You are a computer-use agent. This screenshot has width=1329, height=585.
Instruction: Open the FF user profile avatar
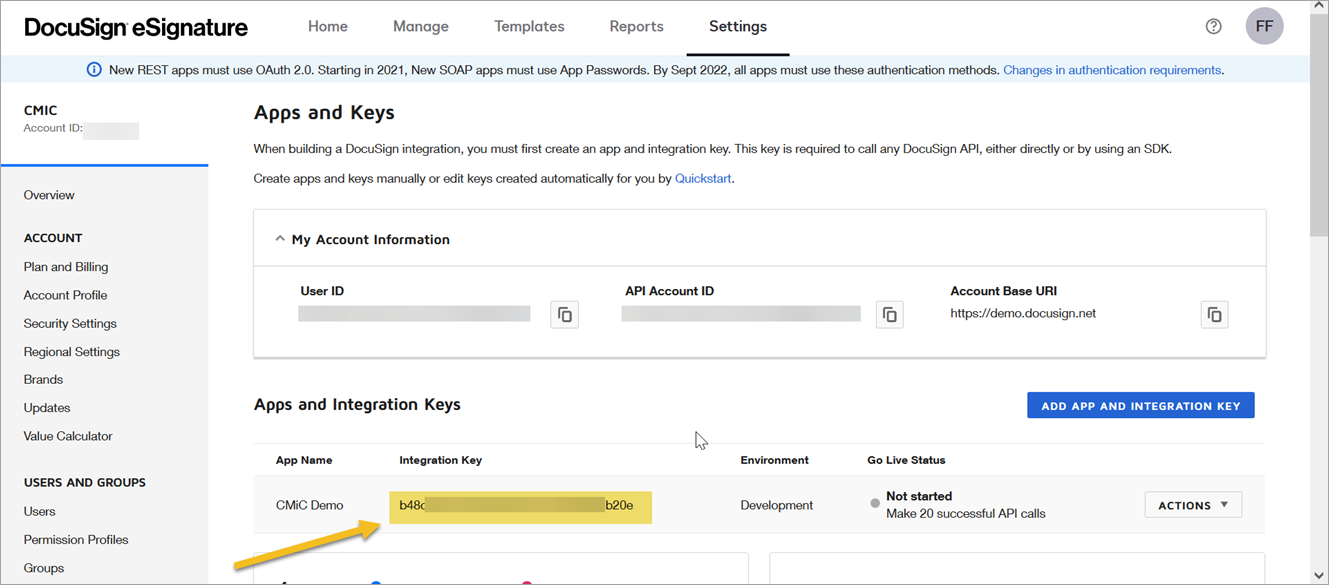(1264, 27)
